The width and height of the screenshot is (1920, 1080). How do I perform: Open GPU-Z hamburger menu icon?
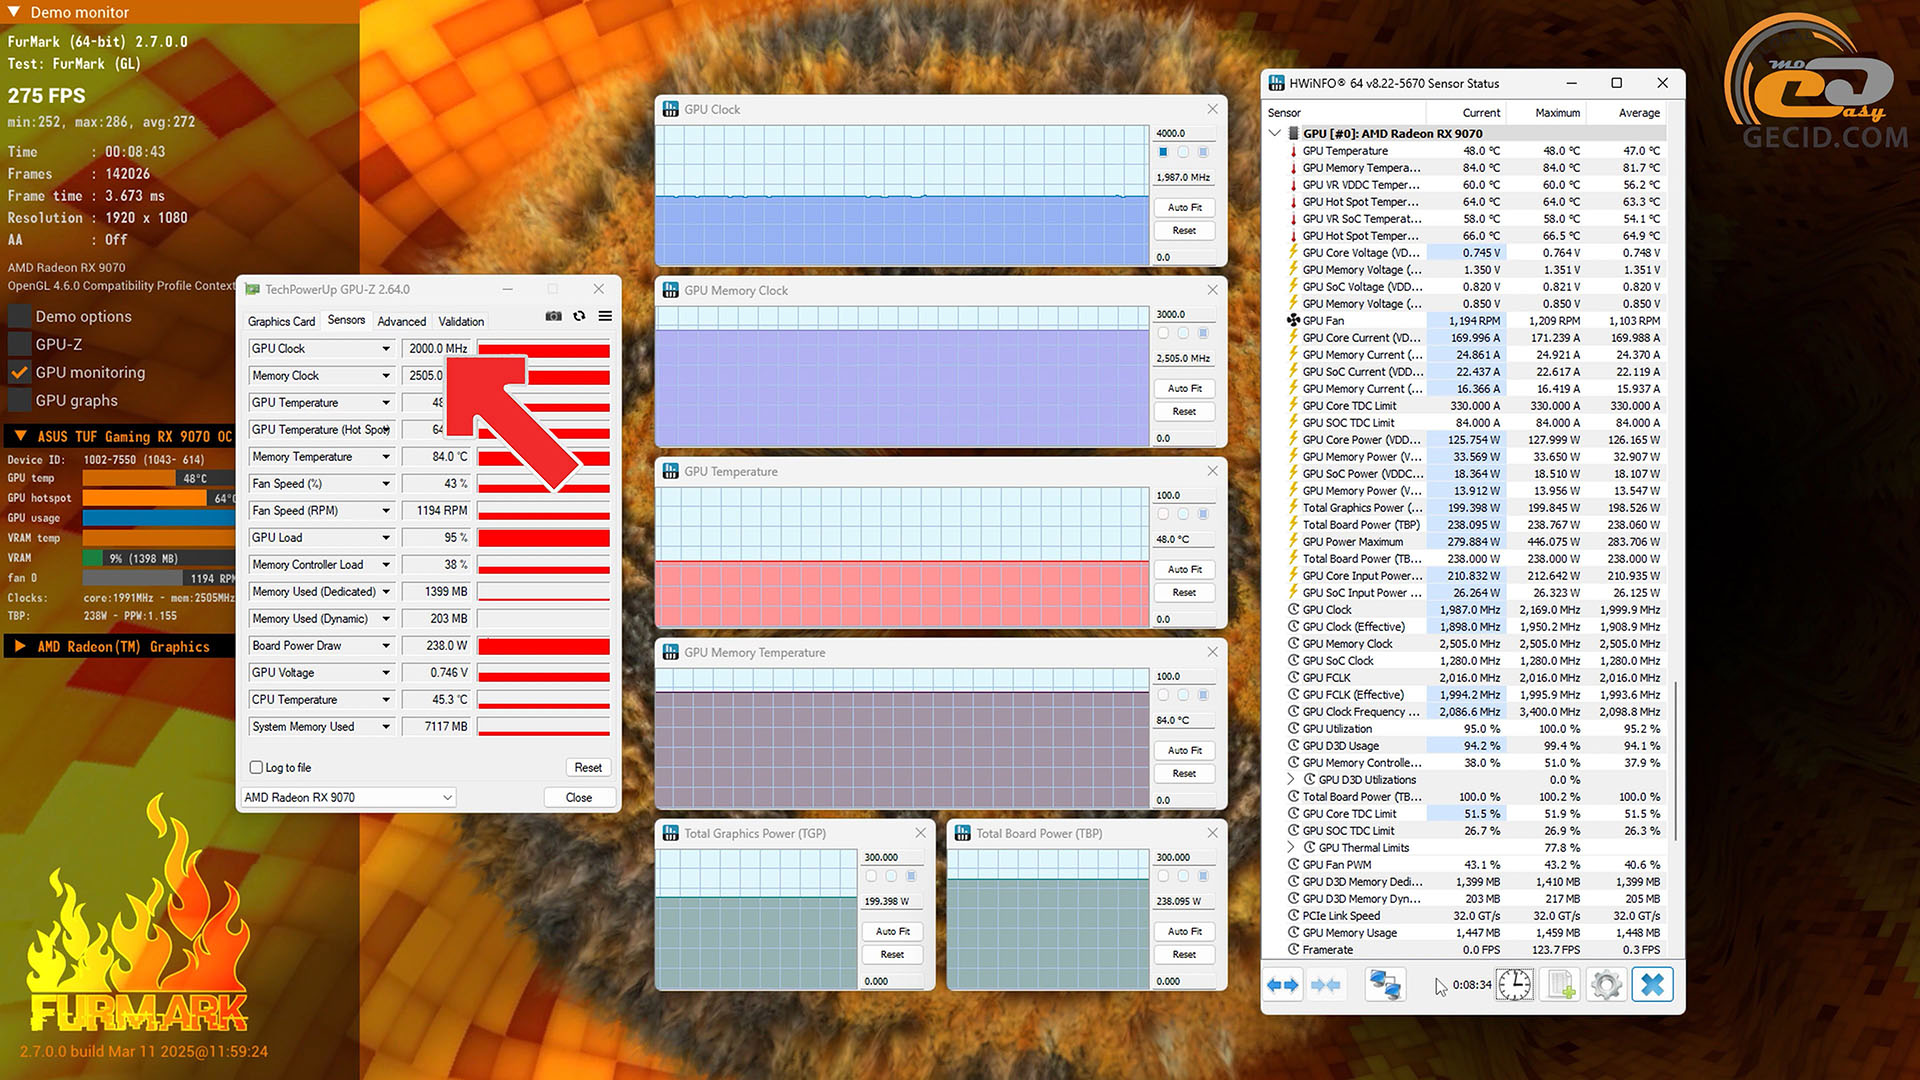tap(605, 316)
